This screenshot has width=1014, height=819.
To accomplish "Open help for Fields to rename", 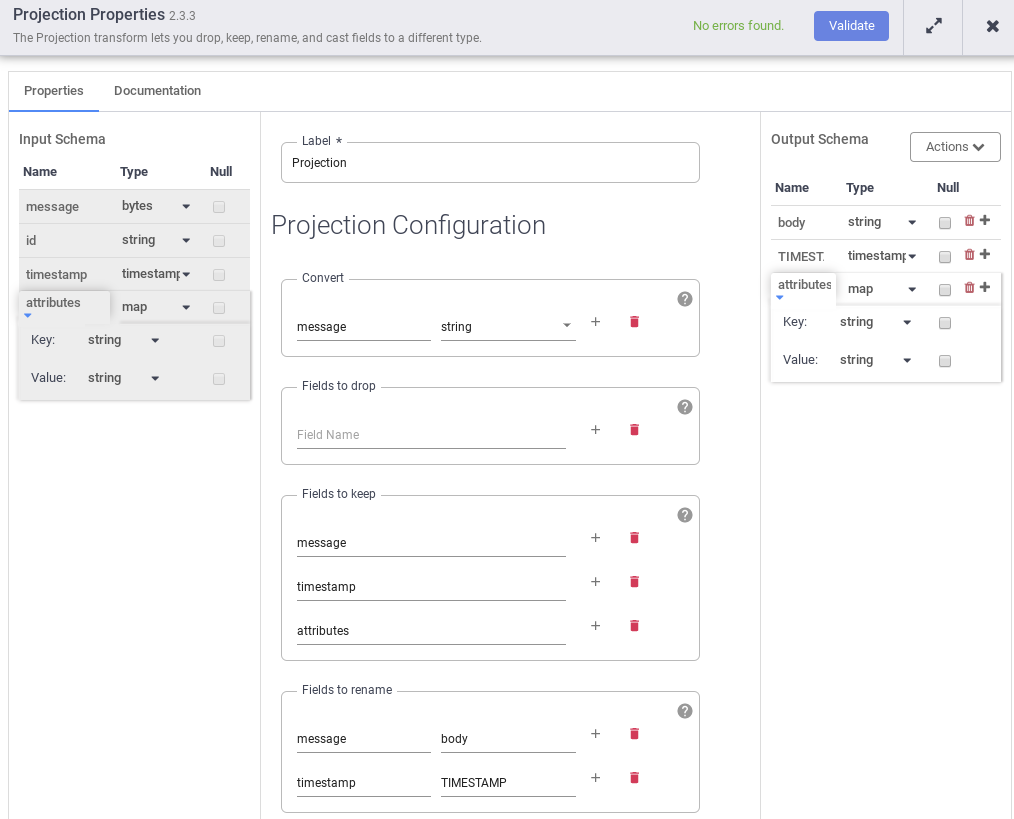I will coord(685,711).
